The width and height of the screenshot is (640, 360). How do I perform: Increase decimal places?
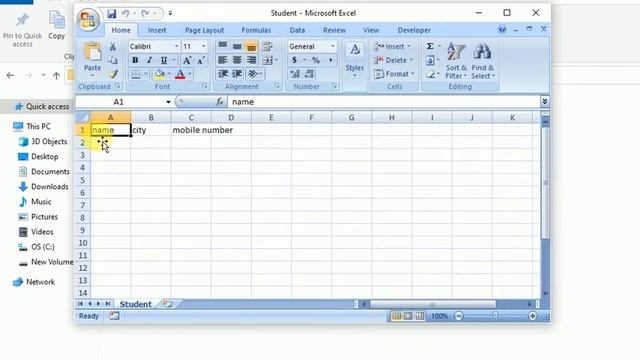[x=295, y=74]
